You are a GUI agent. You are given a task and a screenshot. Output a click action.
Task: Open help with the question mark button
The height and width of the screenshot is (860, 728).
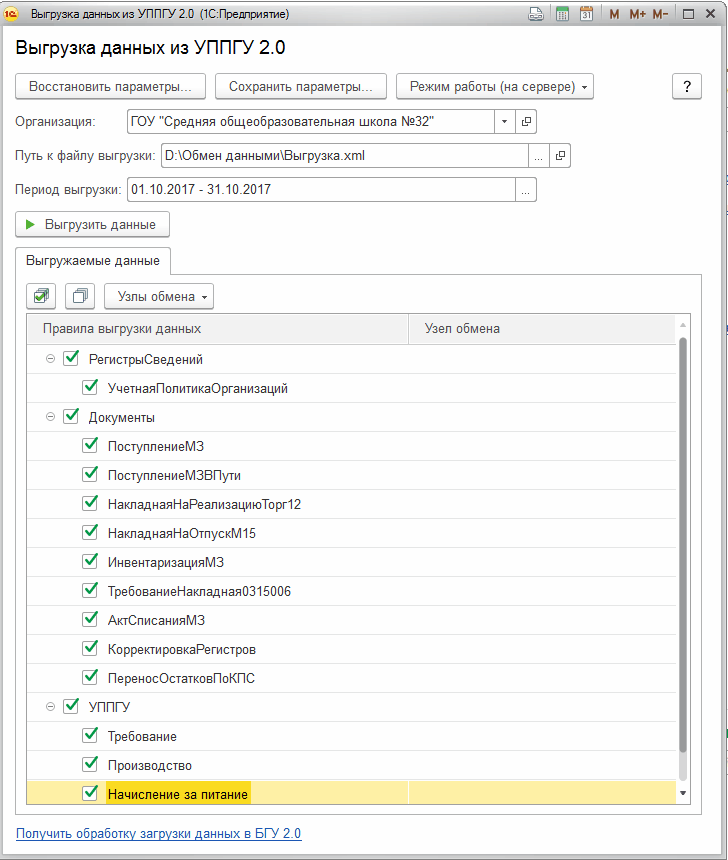(687, 86)
